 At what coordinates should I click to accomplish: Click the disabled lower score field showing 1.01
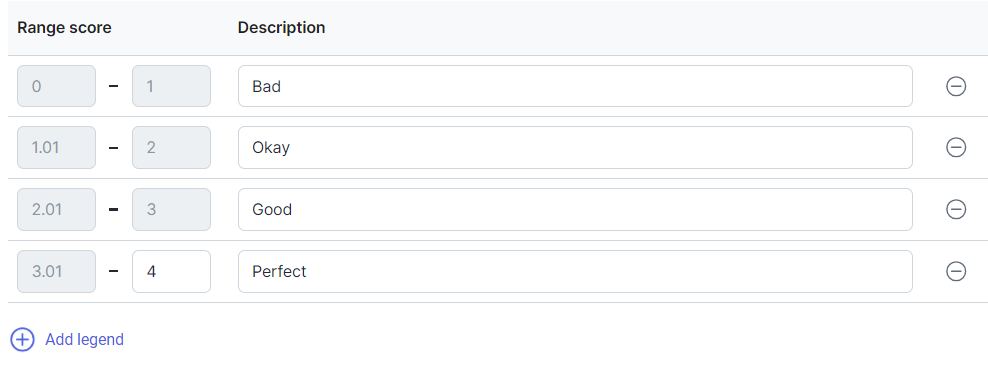point(57,147)
